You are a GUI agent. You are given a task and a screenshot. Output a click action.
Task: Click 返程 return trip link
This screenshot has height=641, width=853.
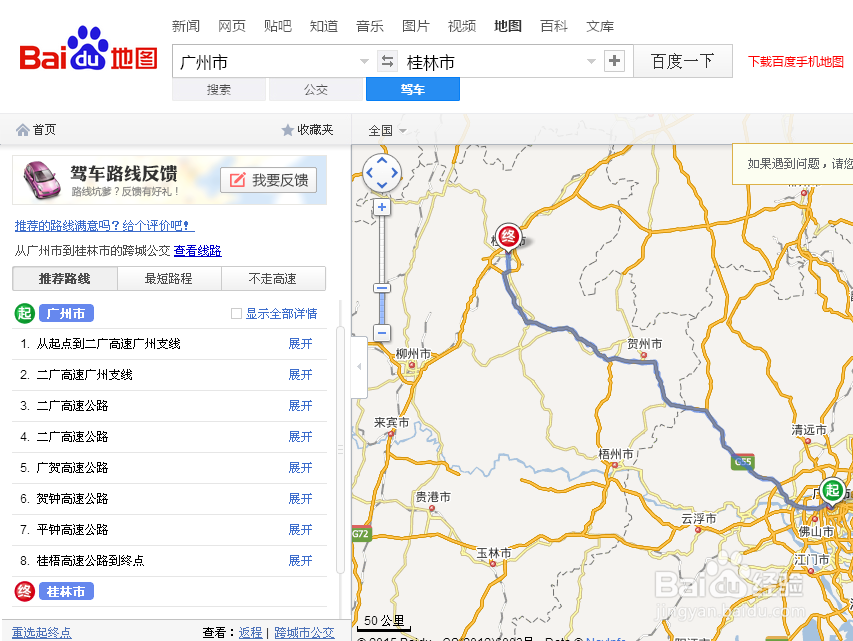[250, 633]
